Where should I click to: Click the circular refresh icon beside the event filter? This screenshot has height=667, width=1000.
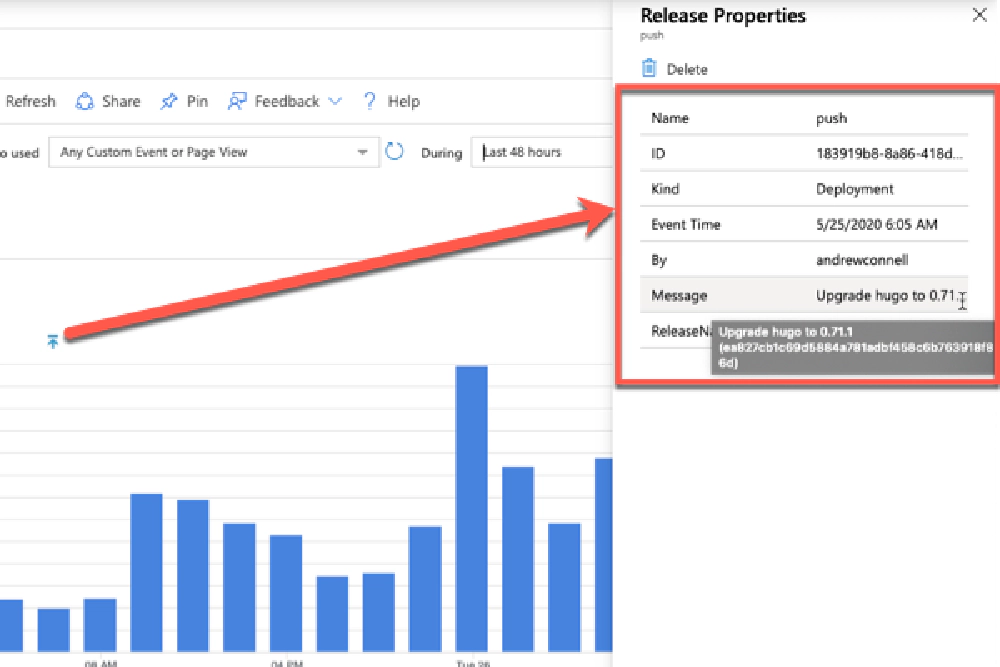pos(394,152)
